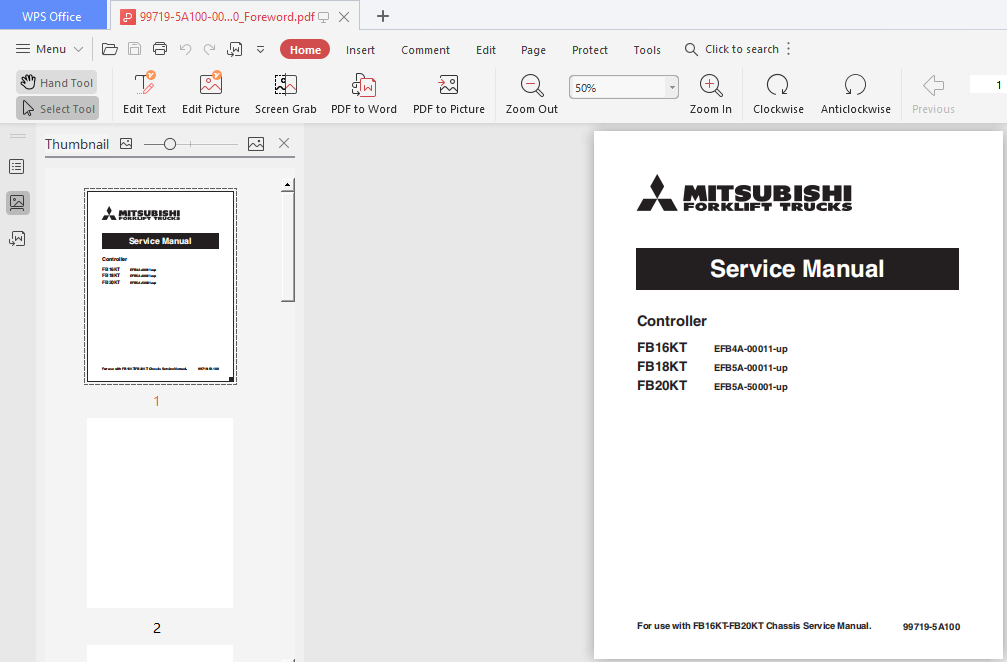
Task: Open the Comment tab
Action: click(x=425, y=50)
